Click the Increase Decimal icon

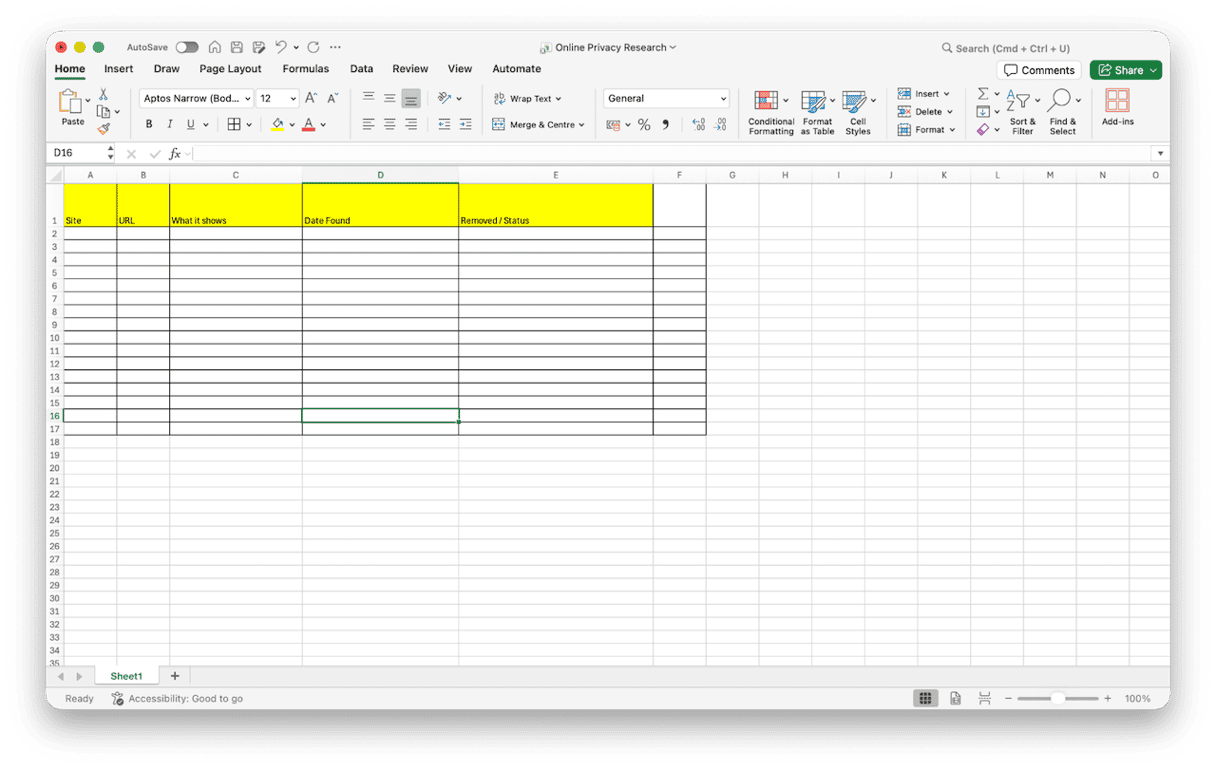(700, 124)
